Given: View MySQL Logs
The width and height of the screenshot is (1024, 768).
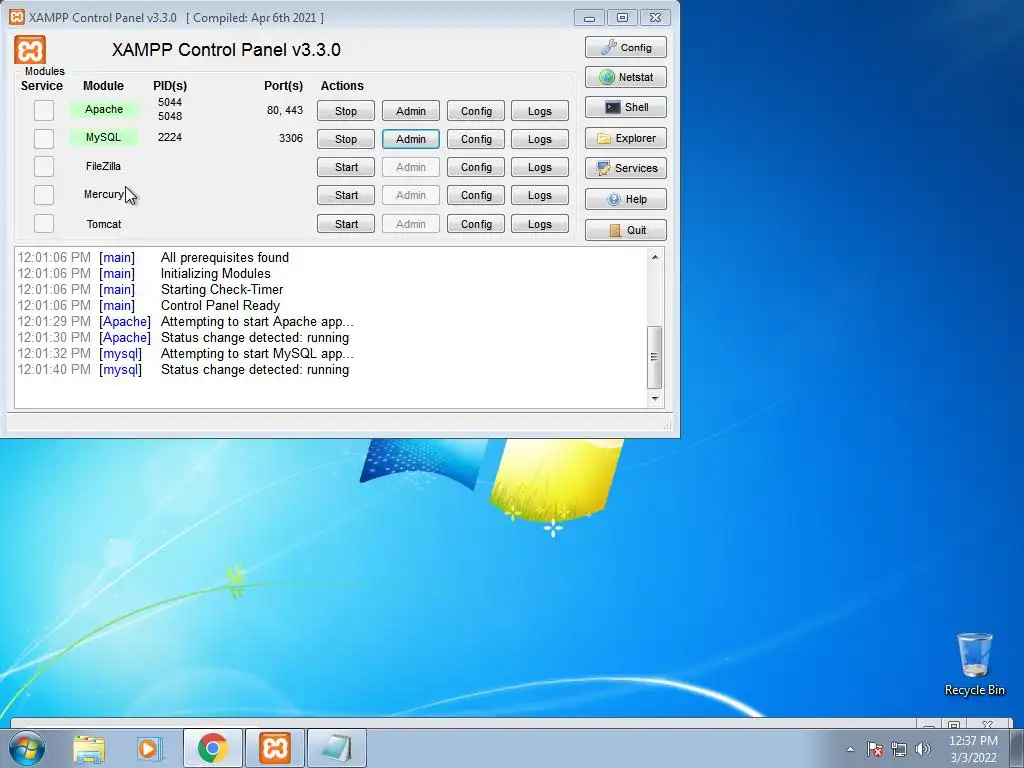Looking at the screenshot, I should [540, 139].
